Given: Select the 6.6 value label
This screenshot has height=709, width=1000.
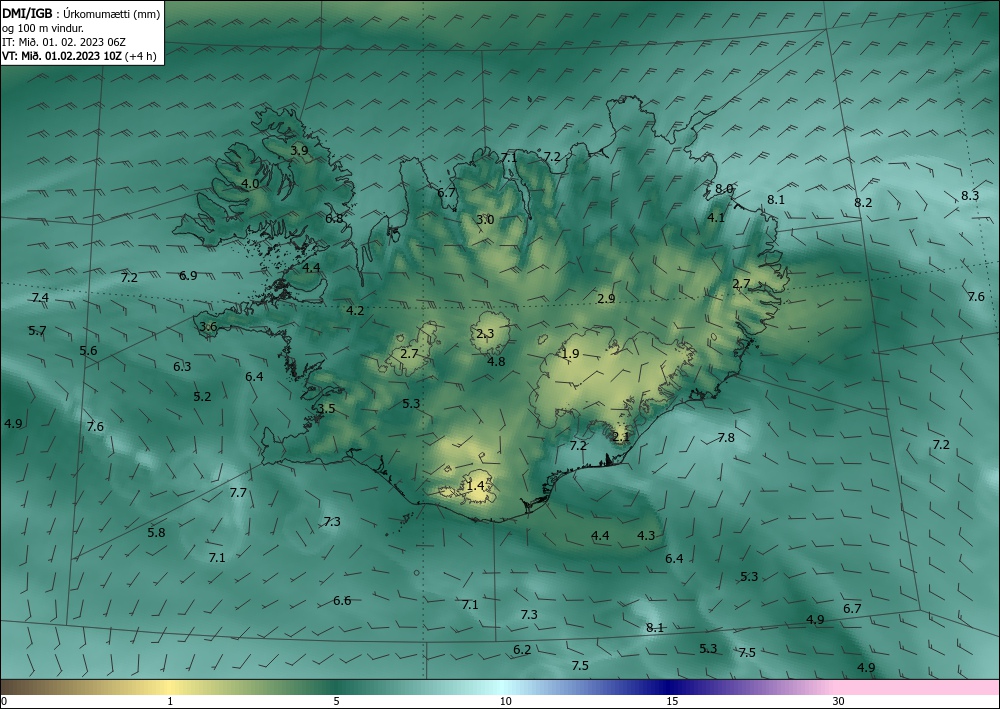Looking at the screenshot, I should 342,601.
